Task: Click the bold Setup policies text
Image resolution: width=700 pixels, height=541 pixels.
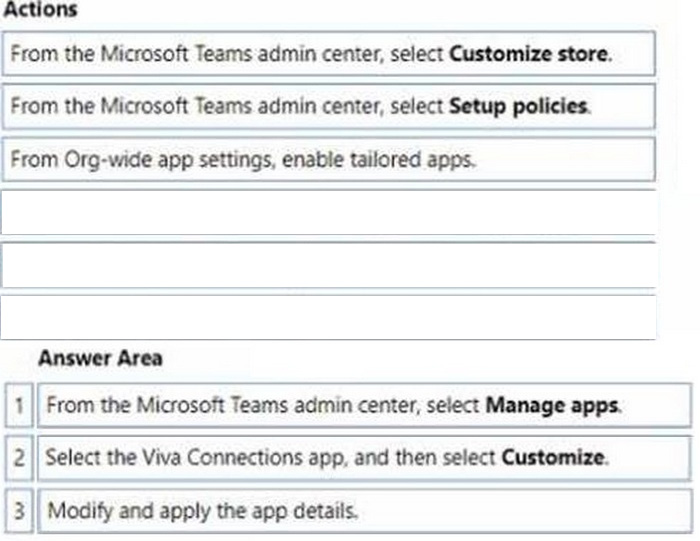Action: (518, 106)
